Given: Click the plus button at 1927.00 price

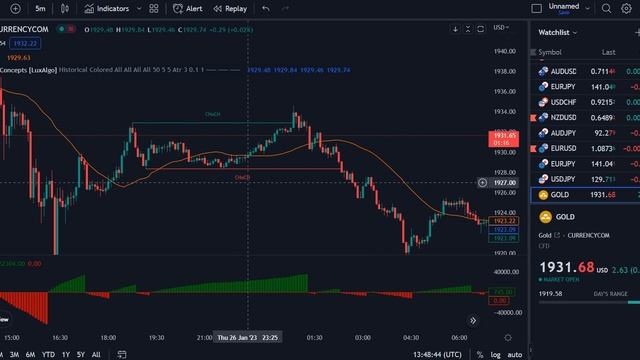Looking at the screenshot, I should point(482,183).
